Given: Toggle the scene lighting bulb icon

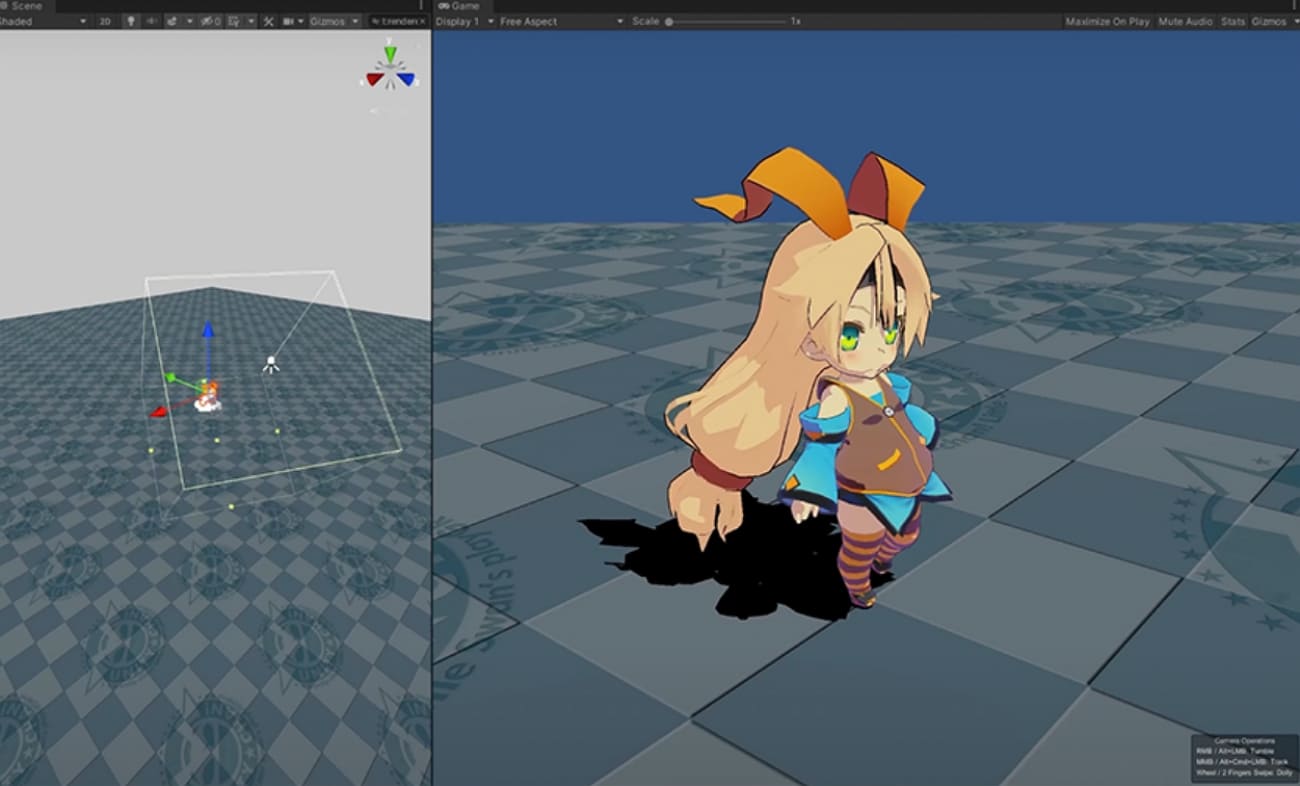Looking at the screenshot, I should [130, 21].
